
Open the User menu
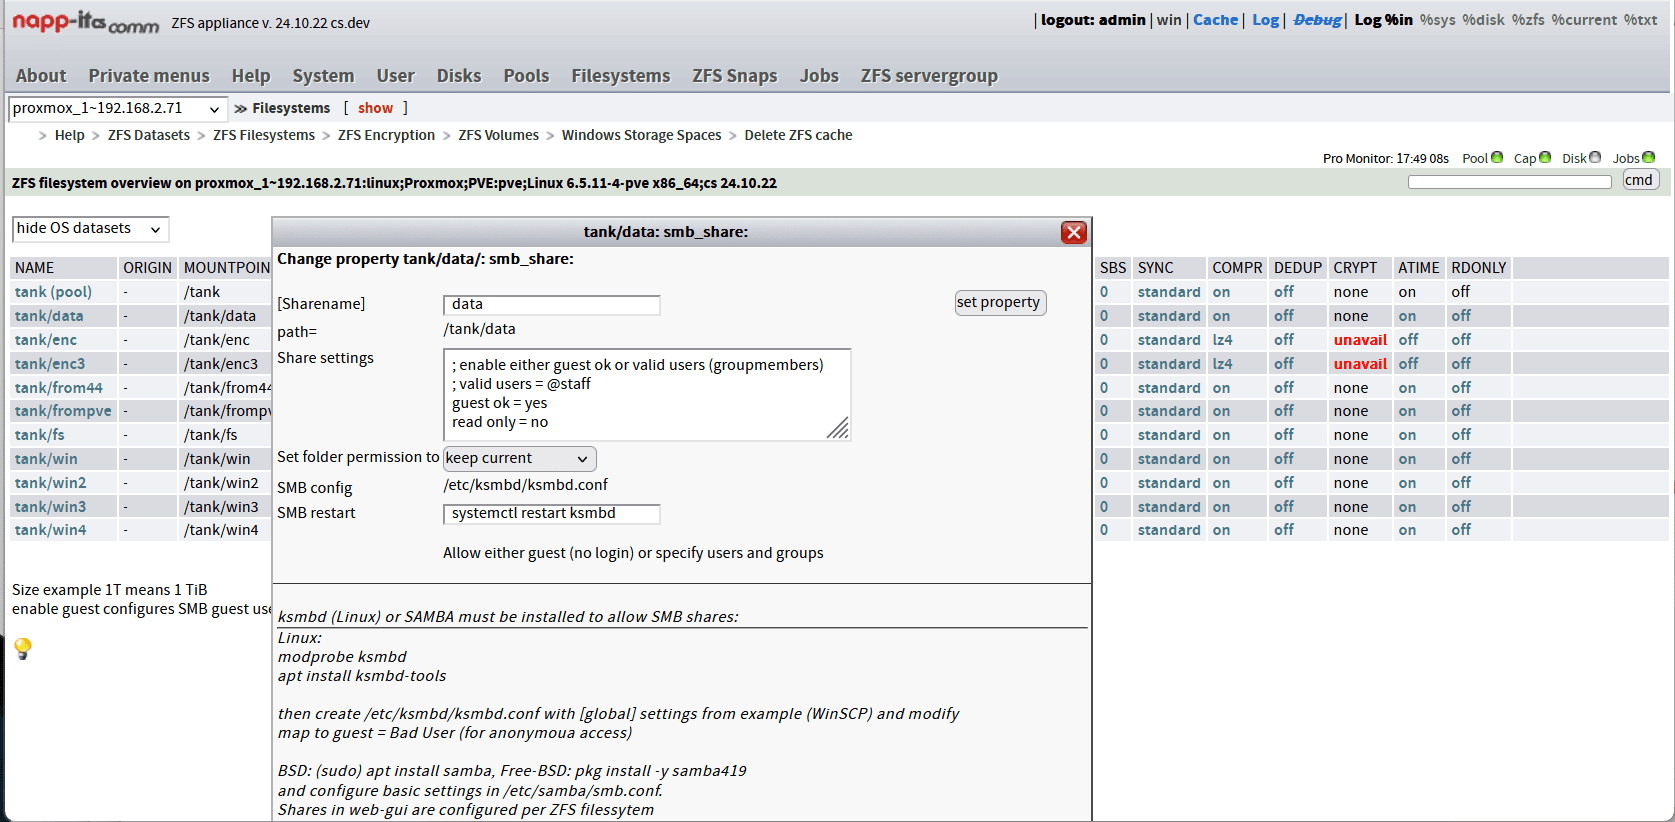point(395,76)
